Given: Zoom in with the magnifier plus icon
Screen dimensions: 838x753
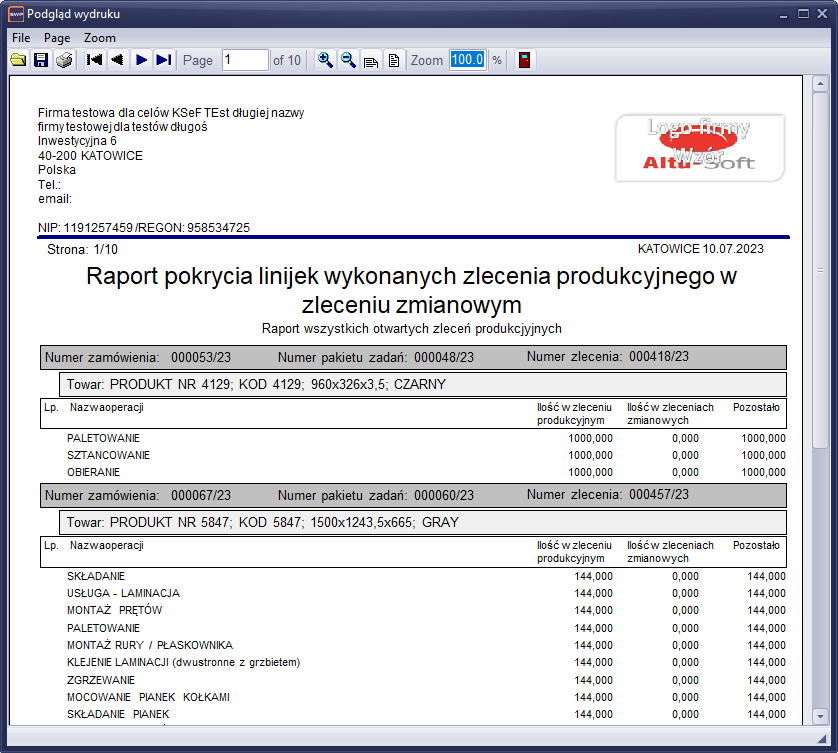Looking at the screenshot, I should 325,60.
